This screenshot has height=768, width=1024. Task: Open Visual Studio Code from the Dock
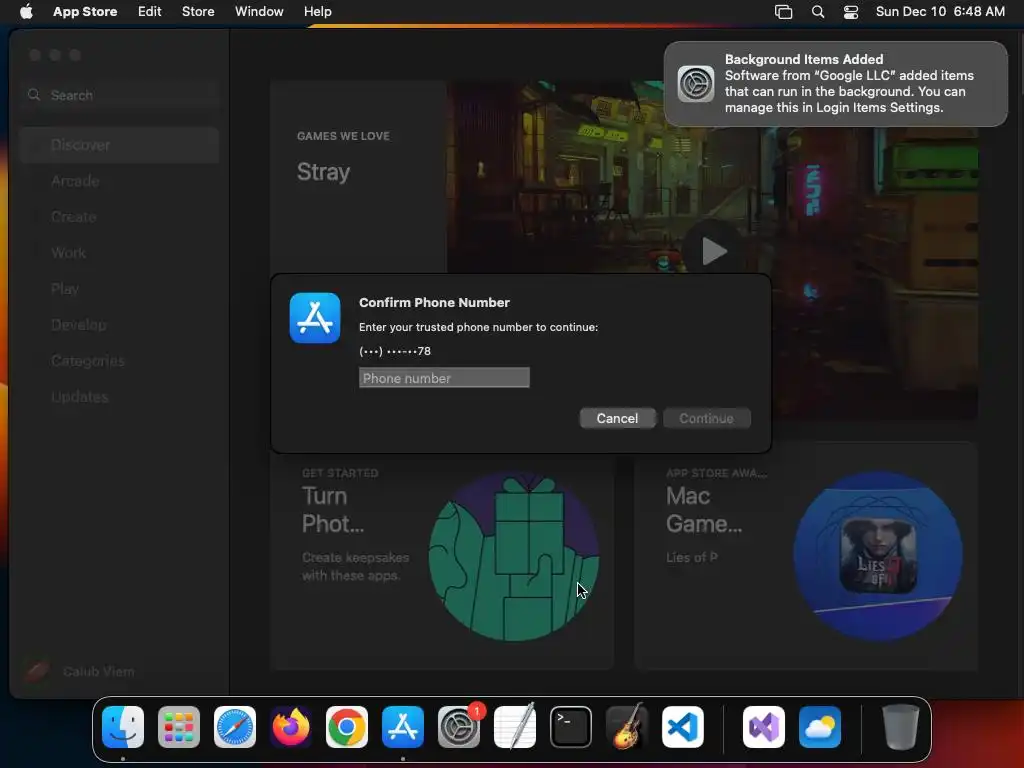[683, 727]
